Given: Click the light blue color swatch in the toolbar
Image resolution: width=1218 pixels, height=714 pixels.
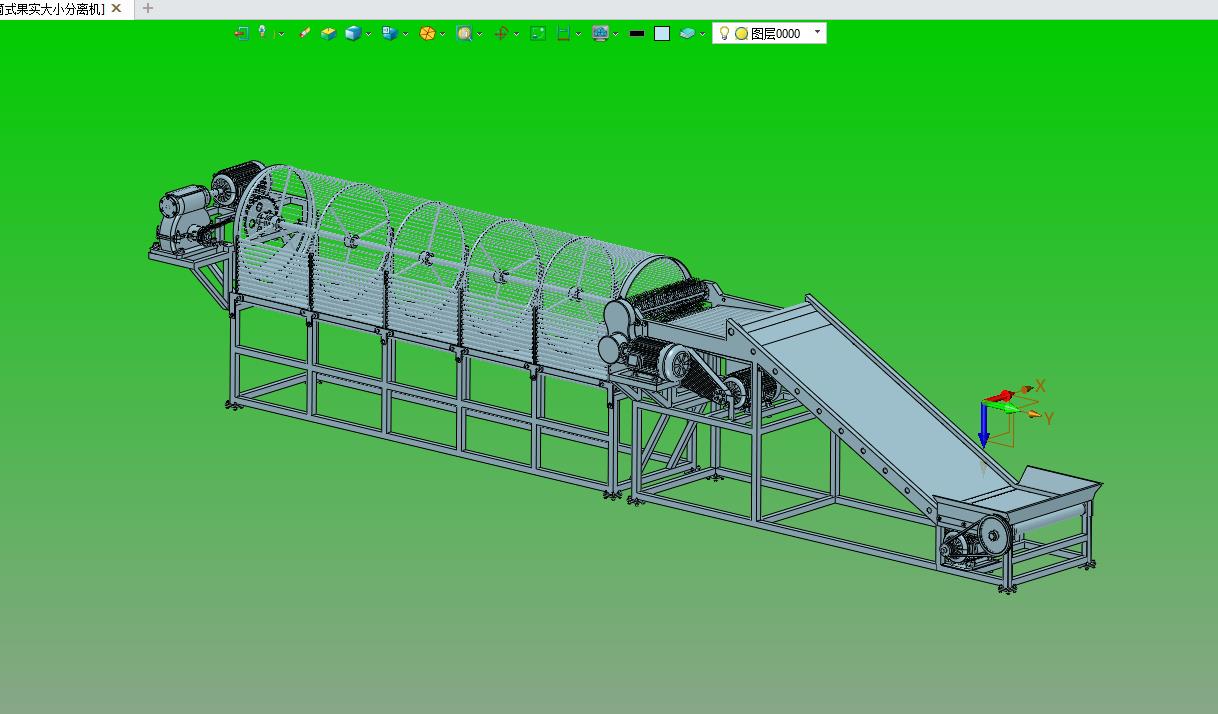Looking at the screenshot, I should pyautogui.click(x=662, y=33).
